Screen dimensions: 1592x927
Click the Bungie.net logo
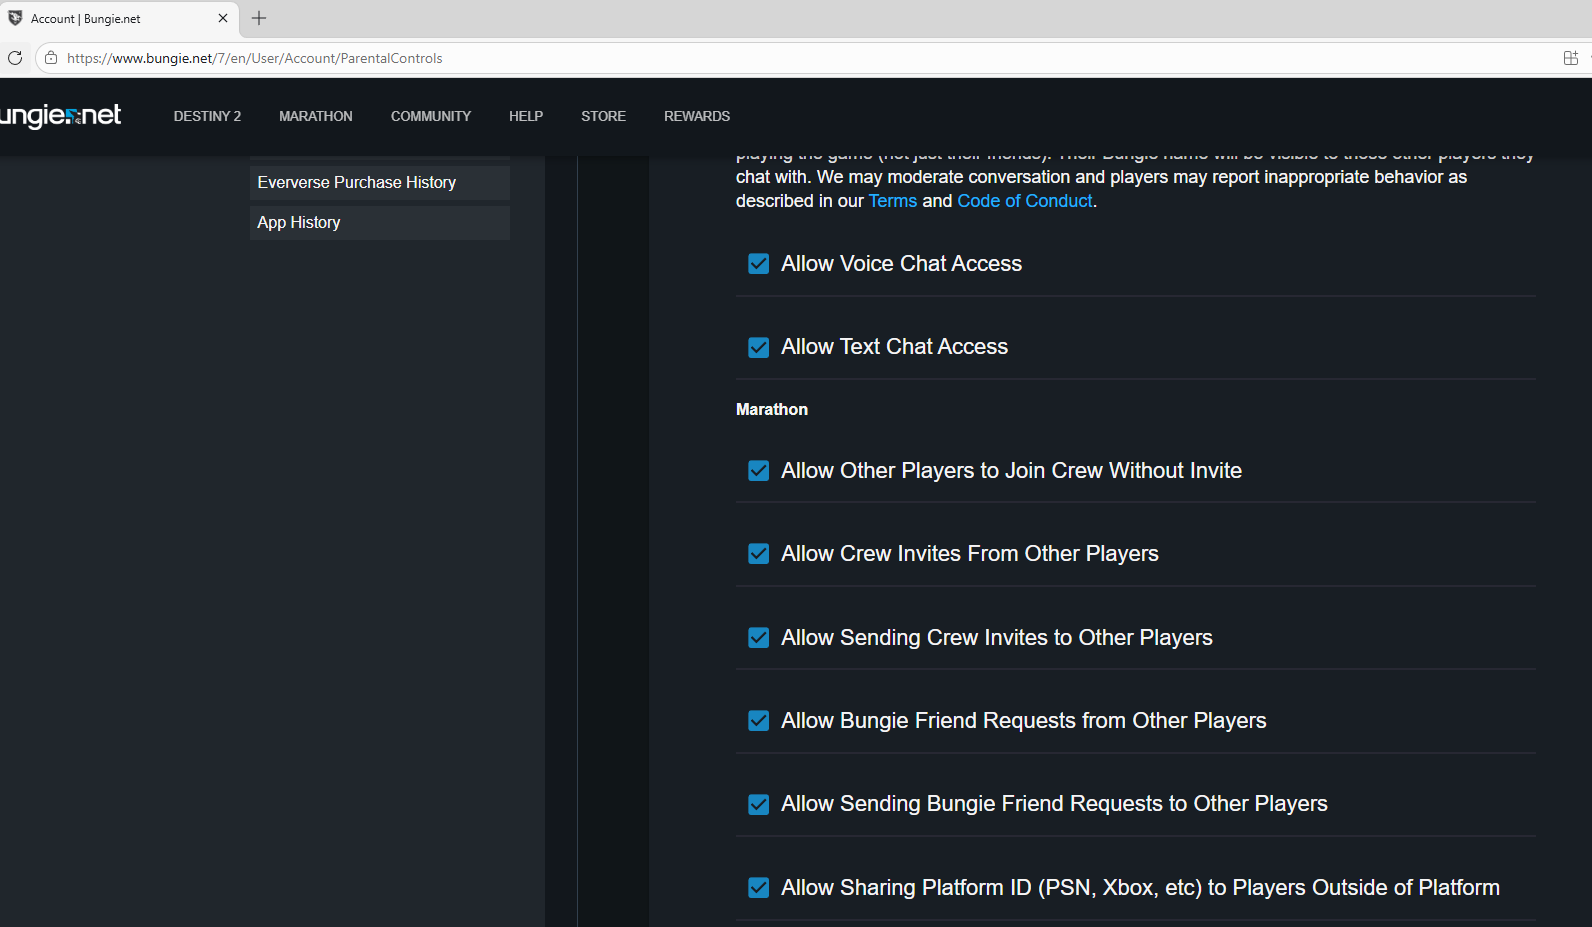click(x=60, y=116)
